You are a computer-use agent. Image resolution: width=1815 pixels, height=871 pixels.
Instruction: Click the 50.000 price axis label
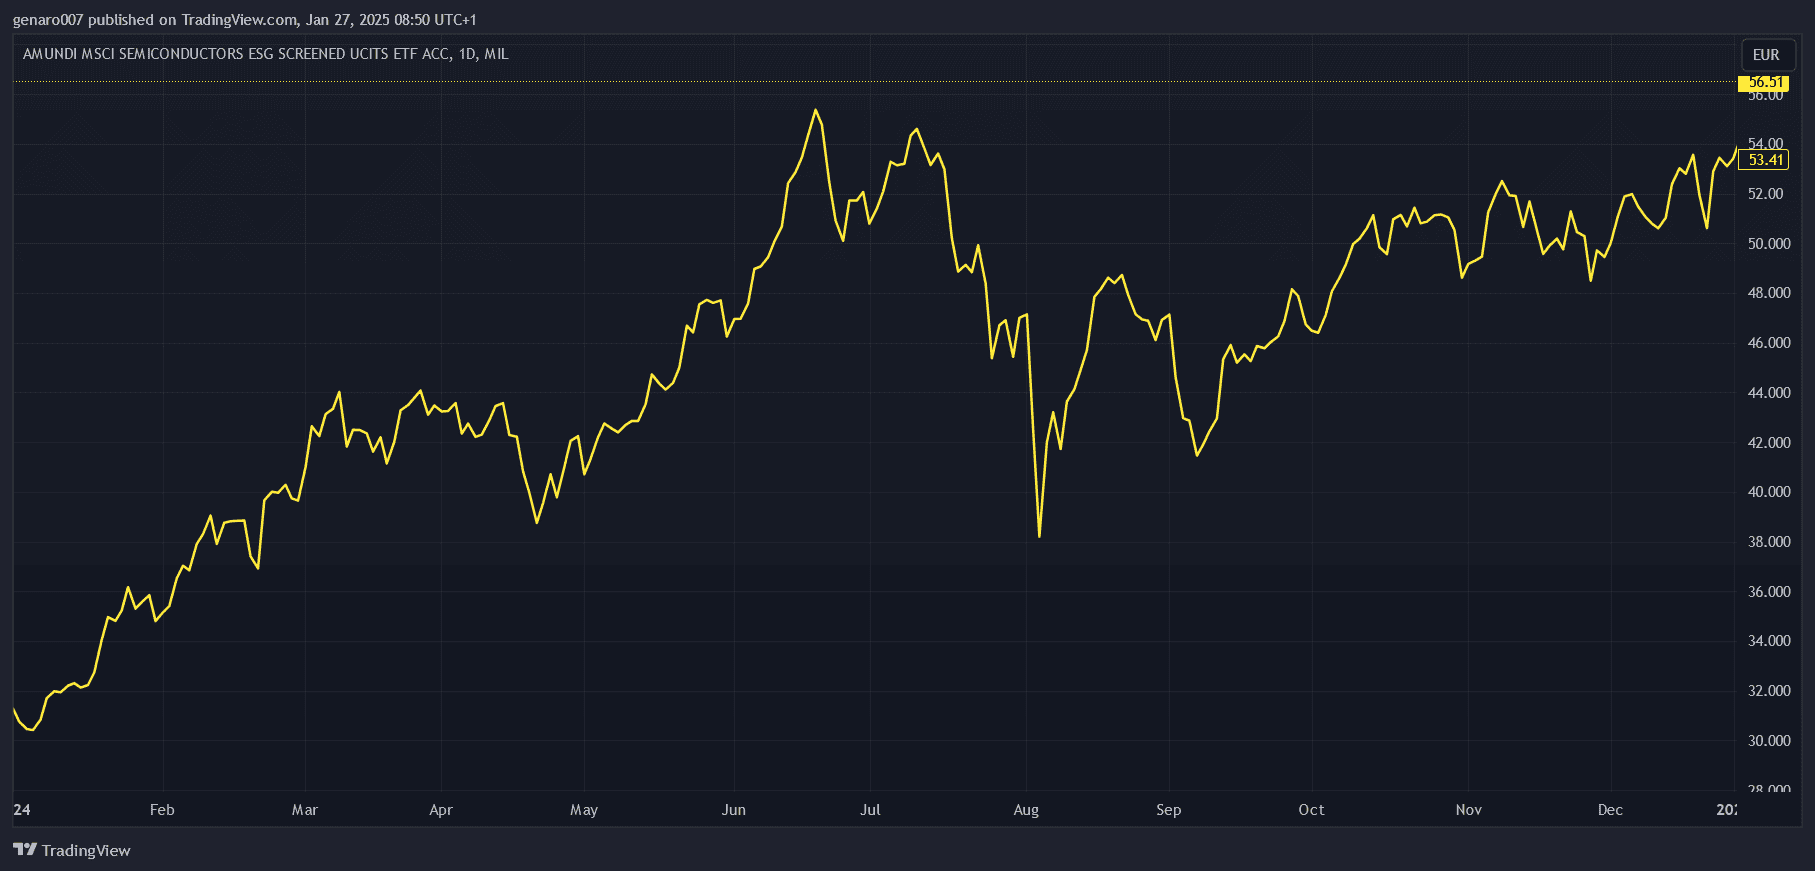[1769, 244]
